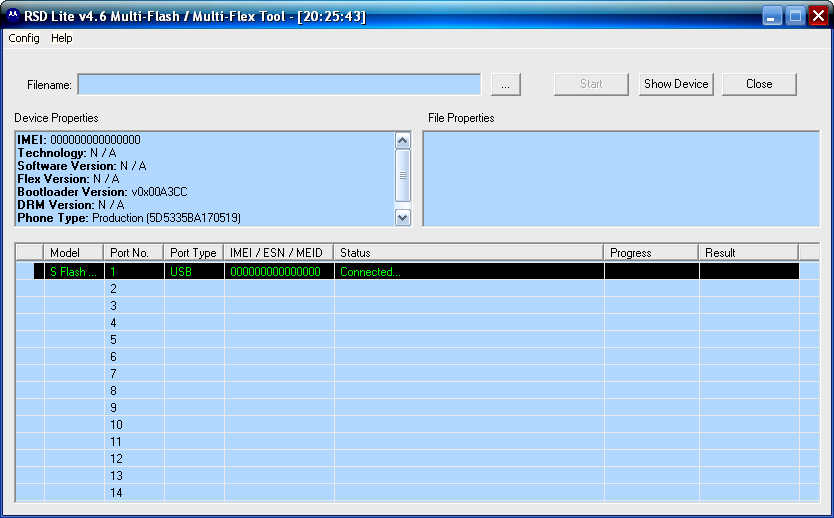Screen dimensions: 834x518
Task: Select port number 11 row
Action: tap(418, 442)
